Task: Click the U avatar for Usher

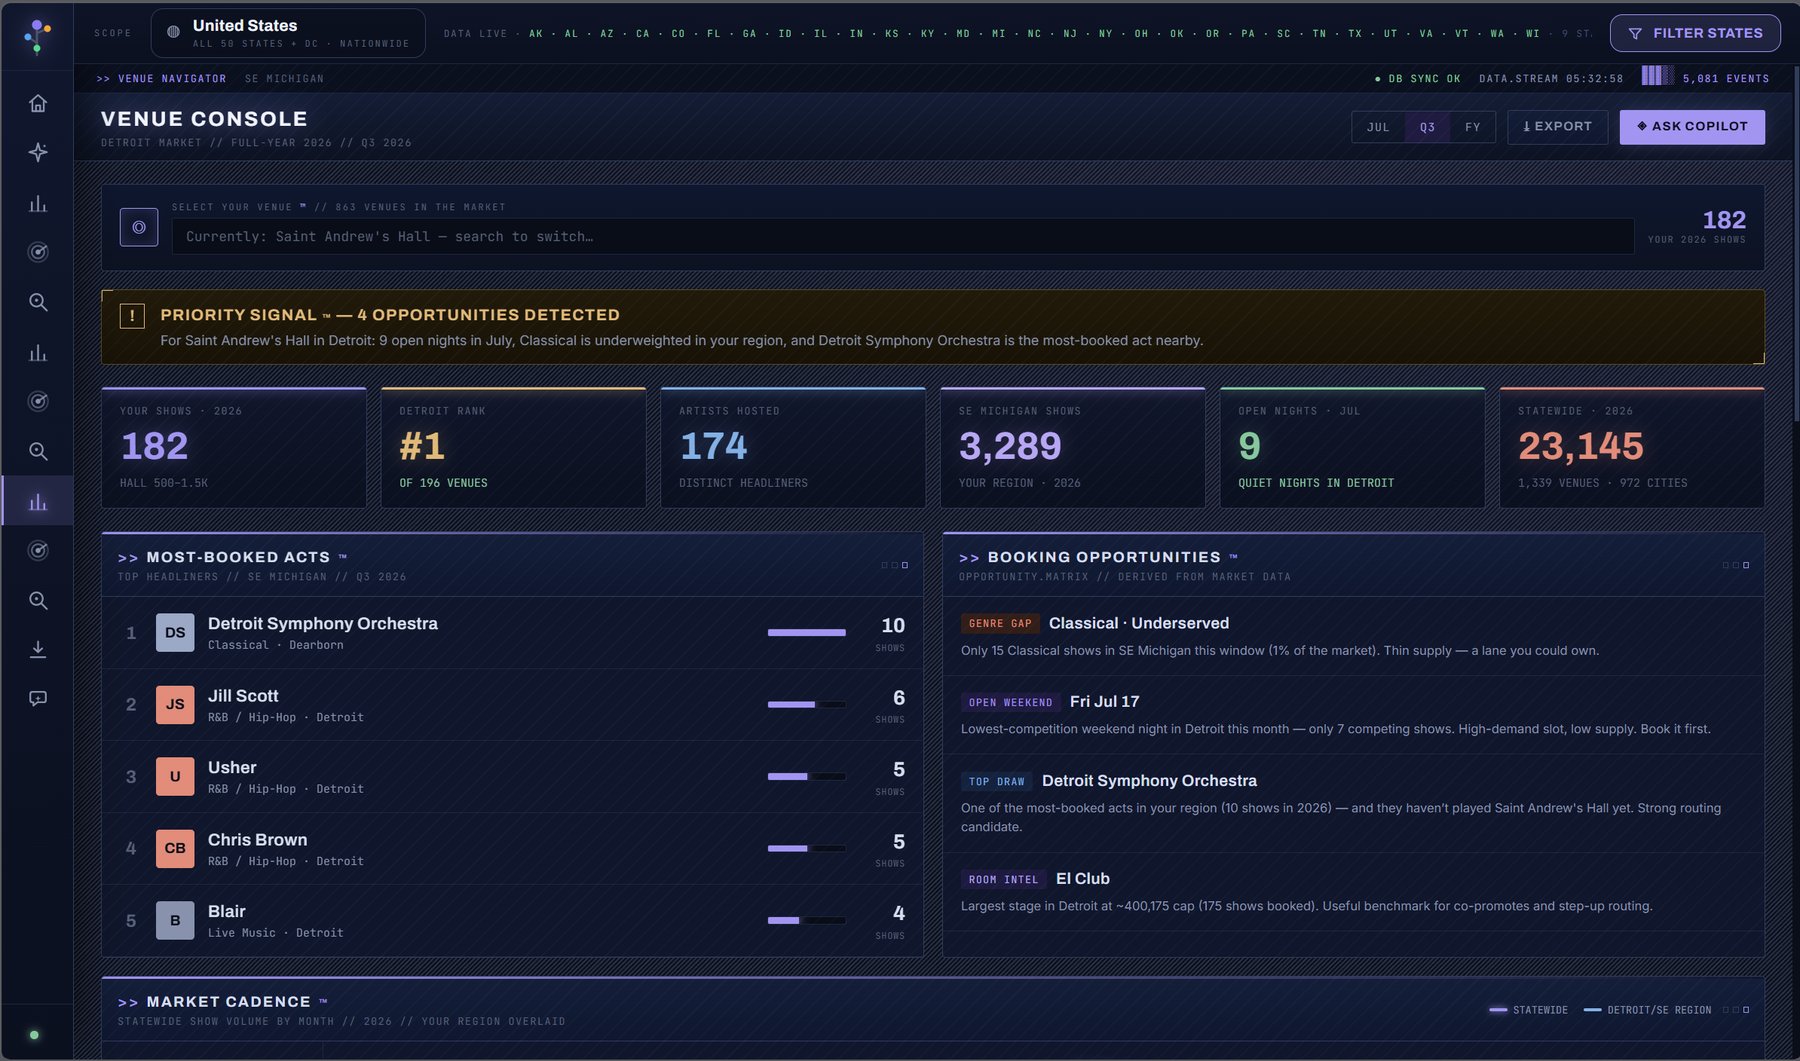Action: [175, 777]
